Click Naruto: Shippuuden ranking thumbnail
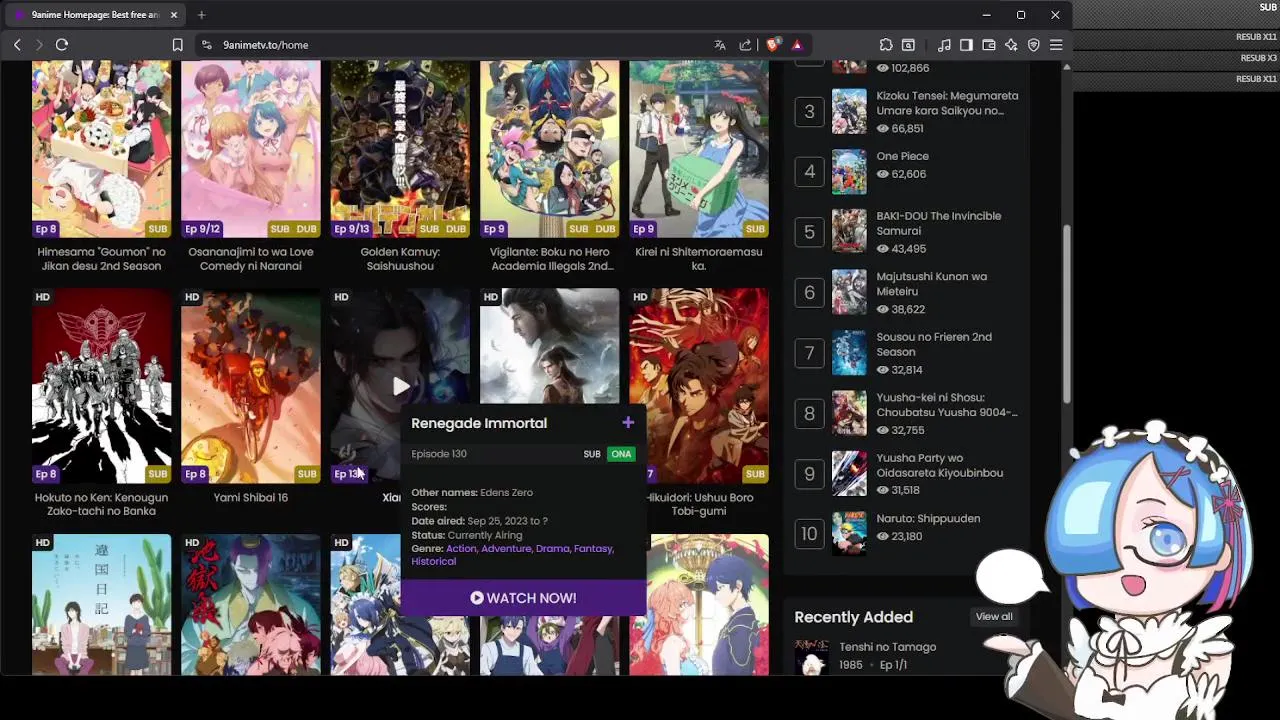This screenshot has width=1280, height=720. [x=849, y=534]
